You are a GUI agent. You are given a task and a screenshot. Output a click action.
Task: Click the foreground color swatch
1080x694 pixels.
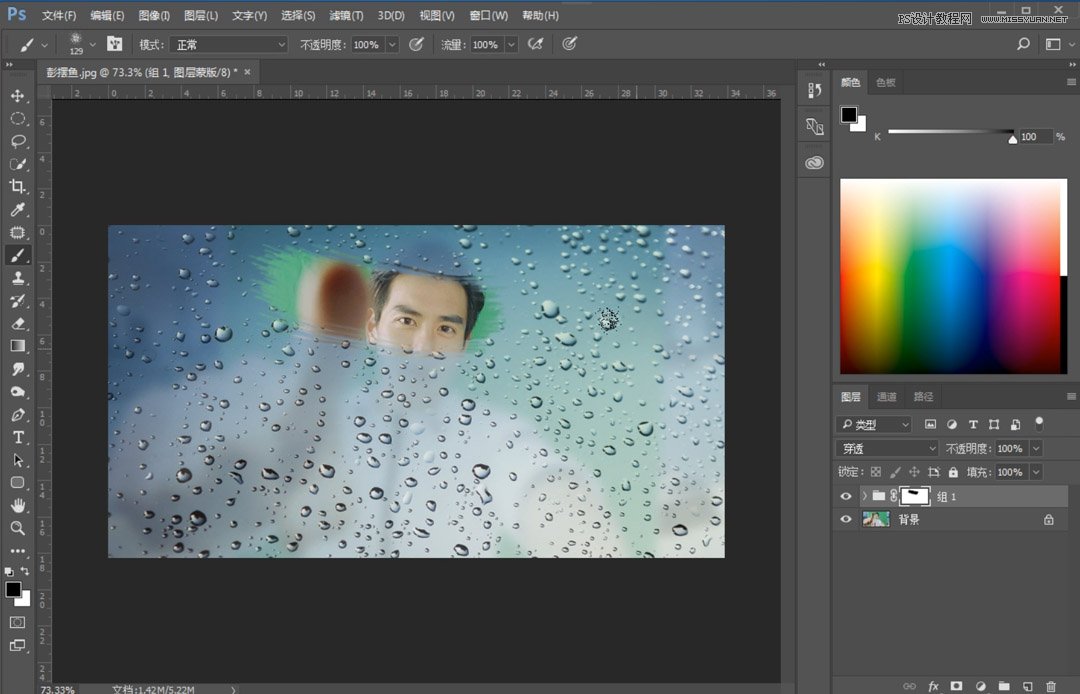14,589
